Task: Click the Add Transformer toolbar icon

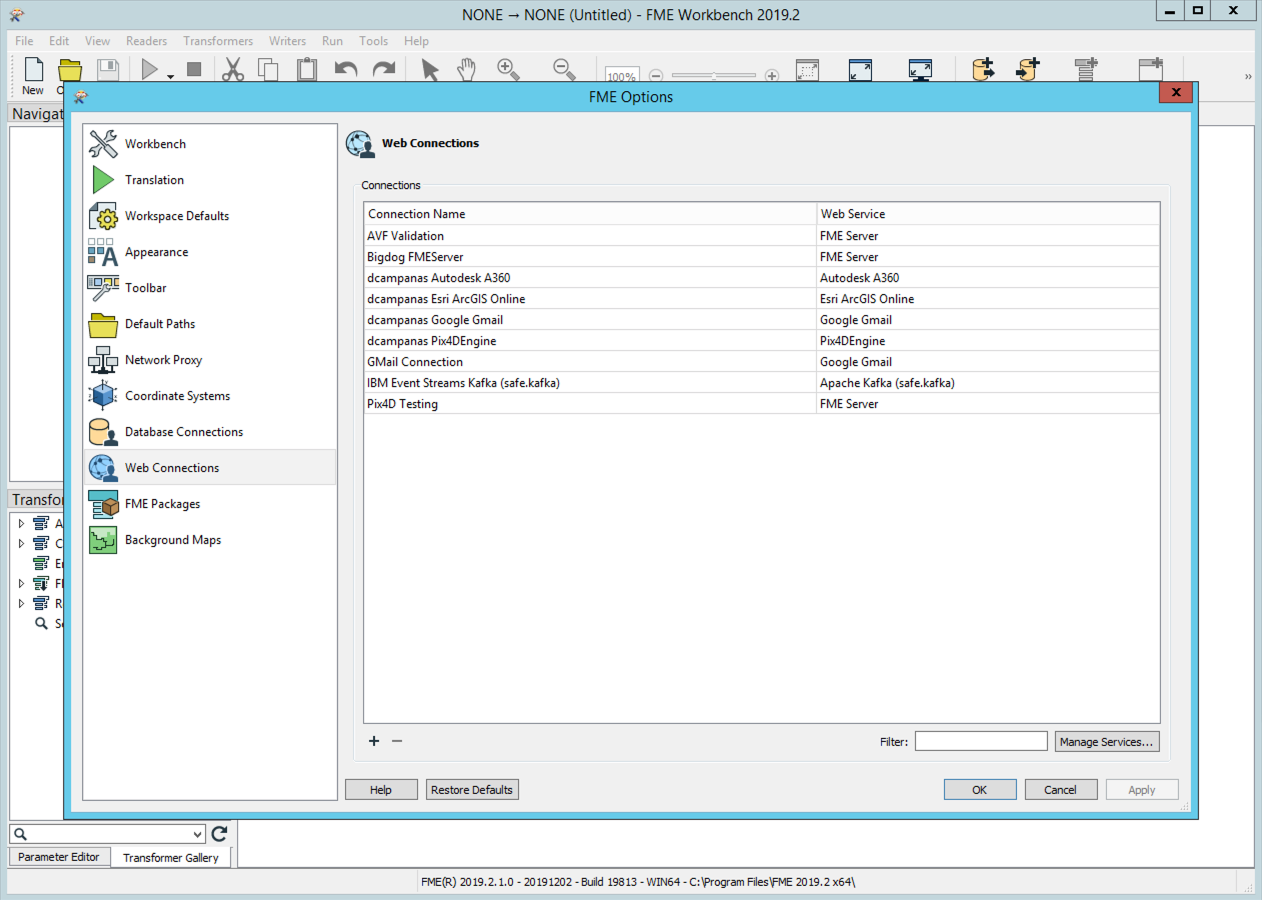Action: pos(1086,70)
